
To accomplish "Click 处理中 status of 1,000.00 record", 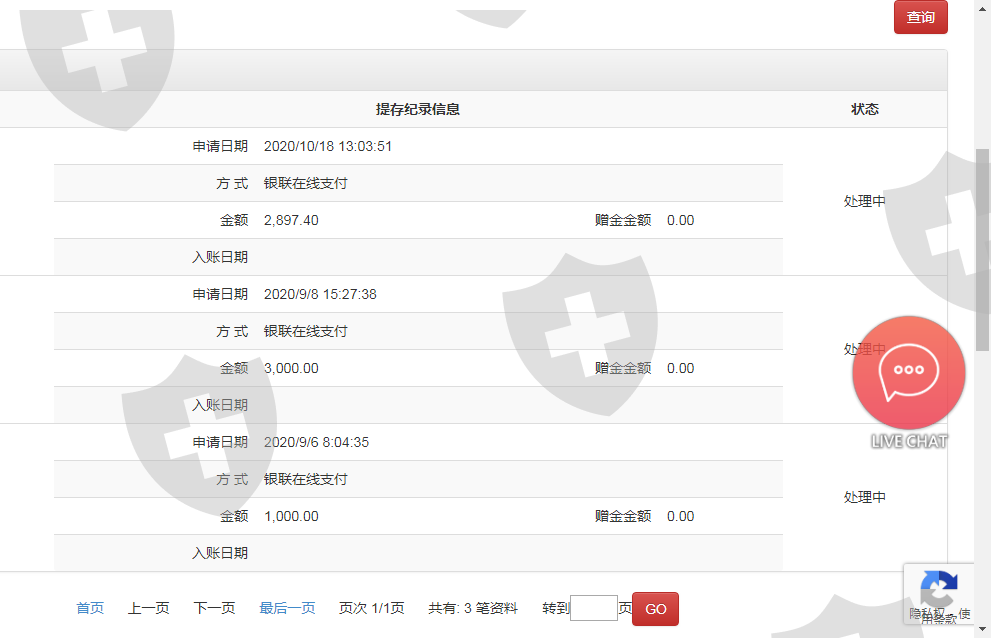I will click(x=864, y=497).
